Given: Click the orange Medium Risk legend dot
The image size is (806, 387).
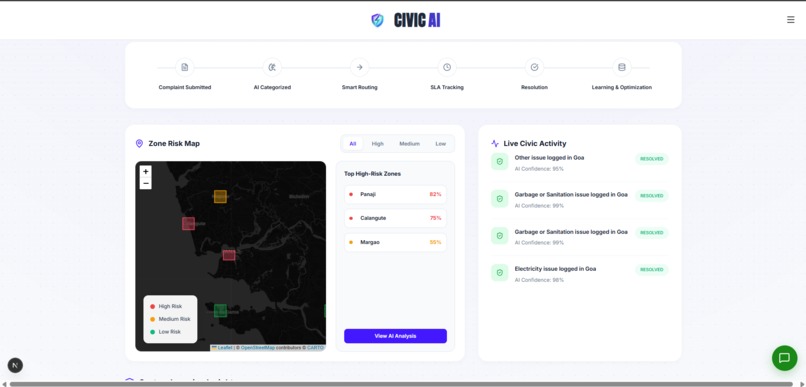Looking at the screenshot, I should tap(152, 319).
